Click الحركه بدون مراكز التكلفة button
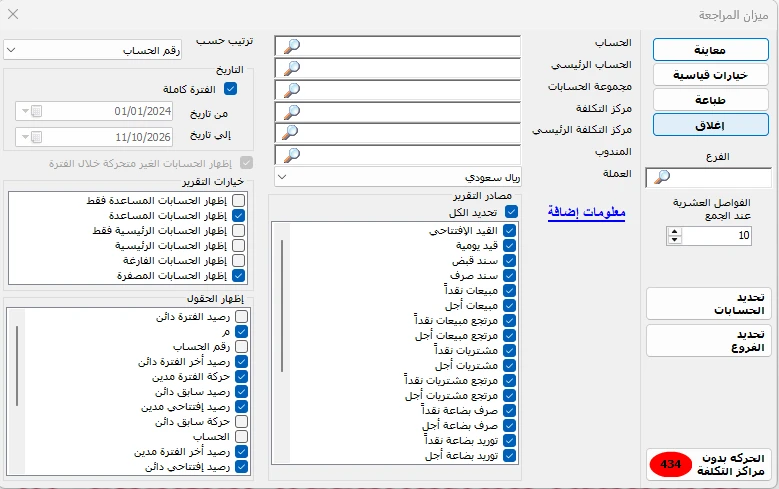 click(709, 465)
